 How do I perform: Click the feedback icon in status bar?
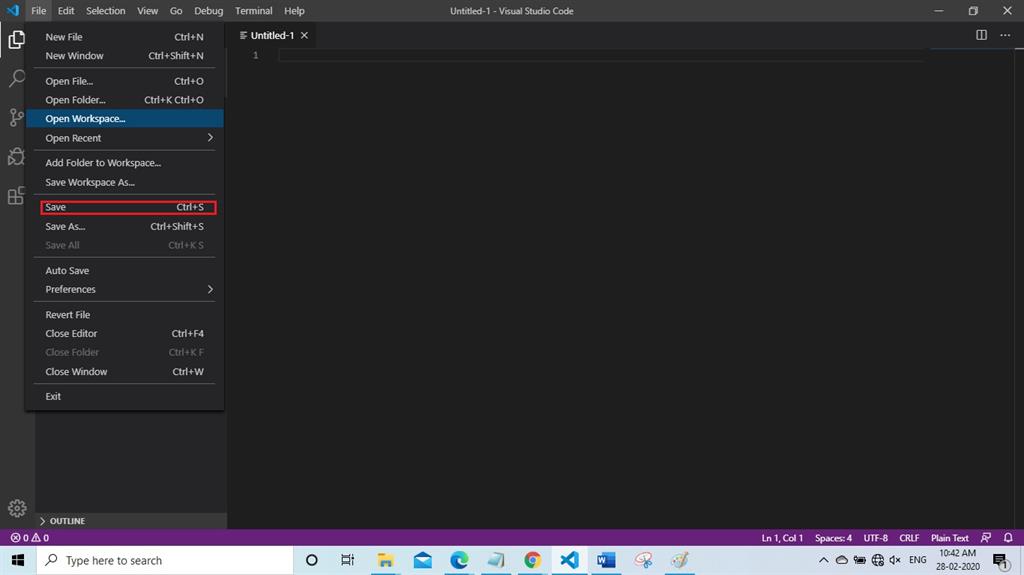[x=985, y=538]
